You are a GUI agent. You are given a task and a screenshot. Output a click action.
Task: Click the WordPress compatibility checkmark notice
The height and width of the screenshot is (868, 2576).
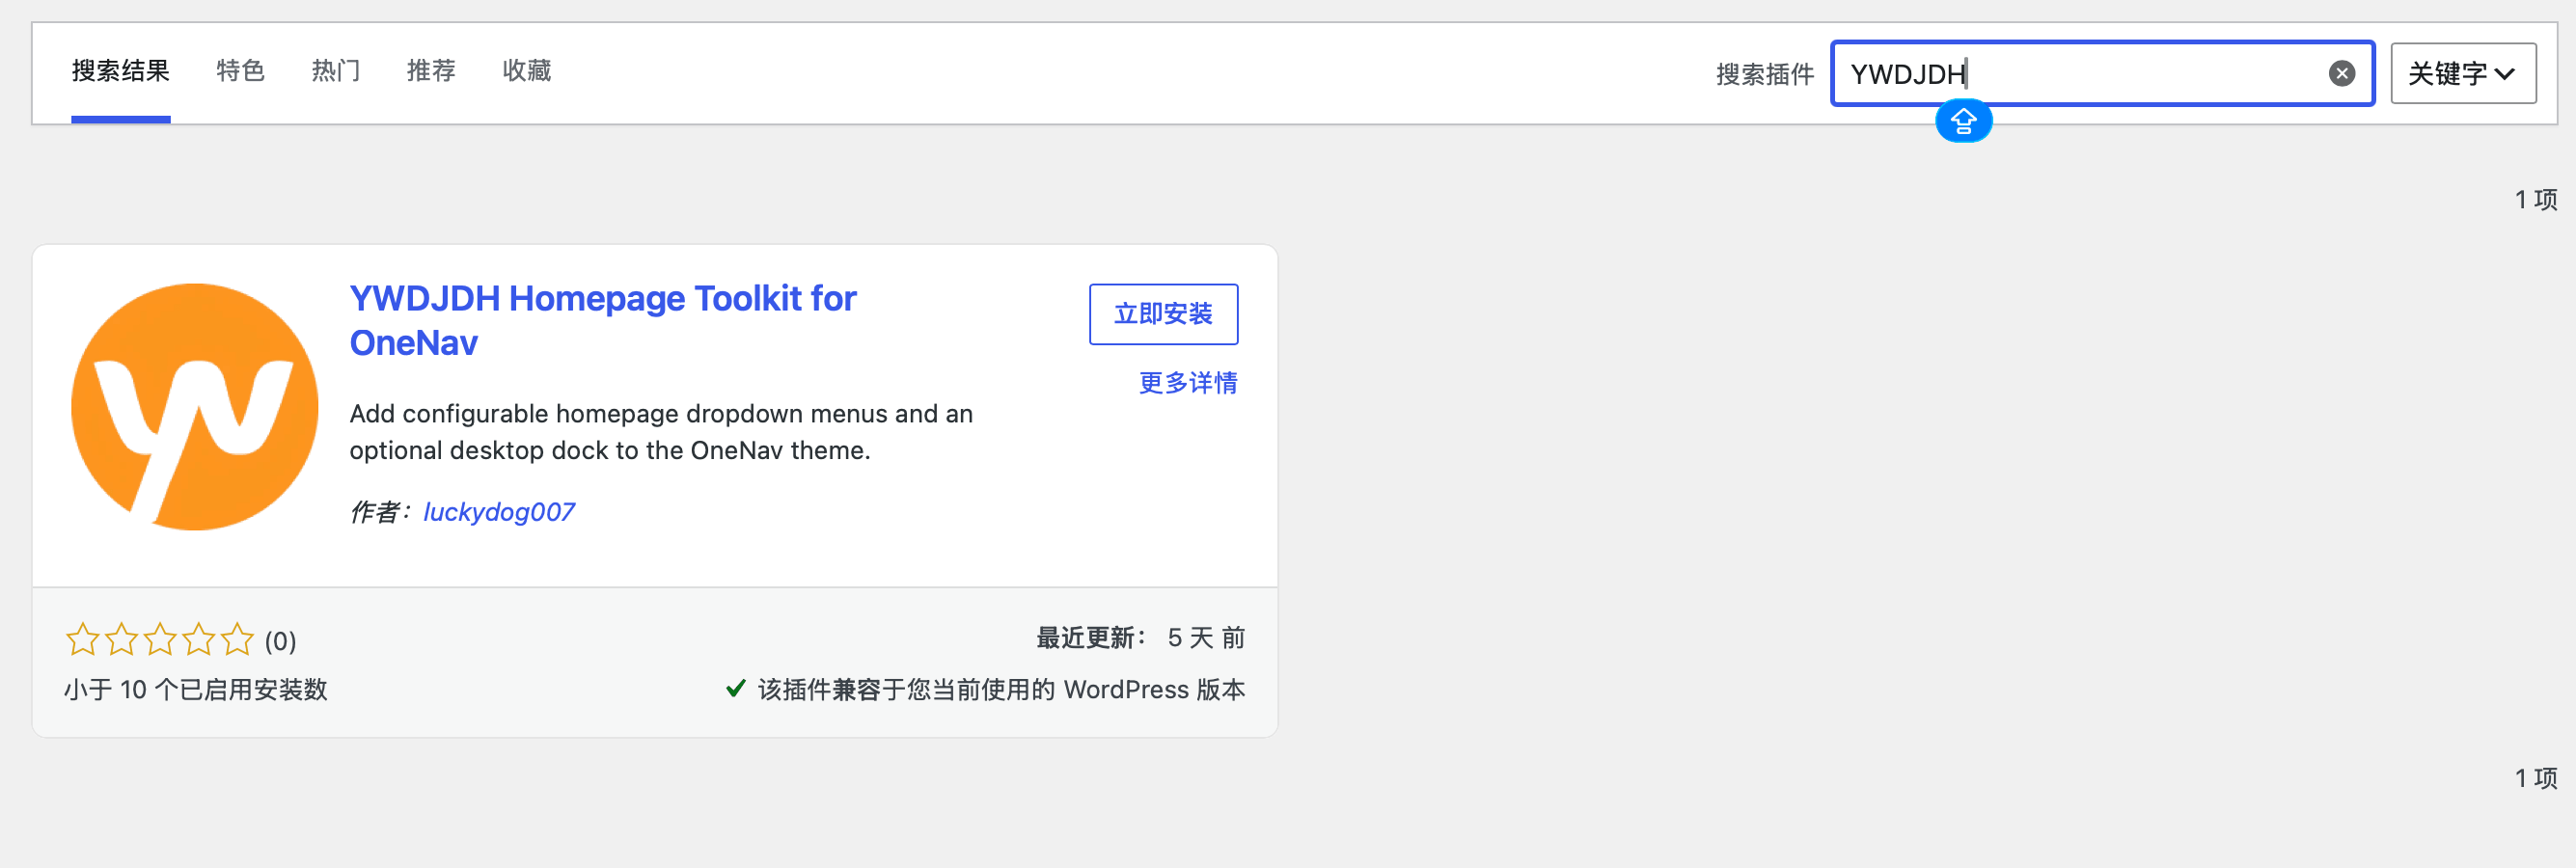[985, 690]
